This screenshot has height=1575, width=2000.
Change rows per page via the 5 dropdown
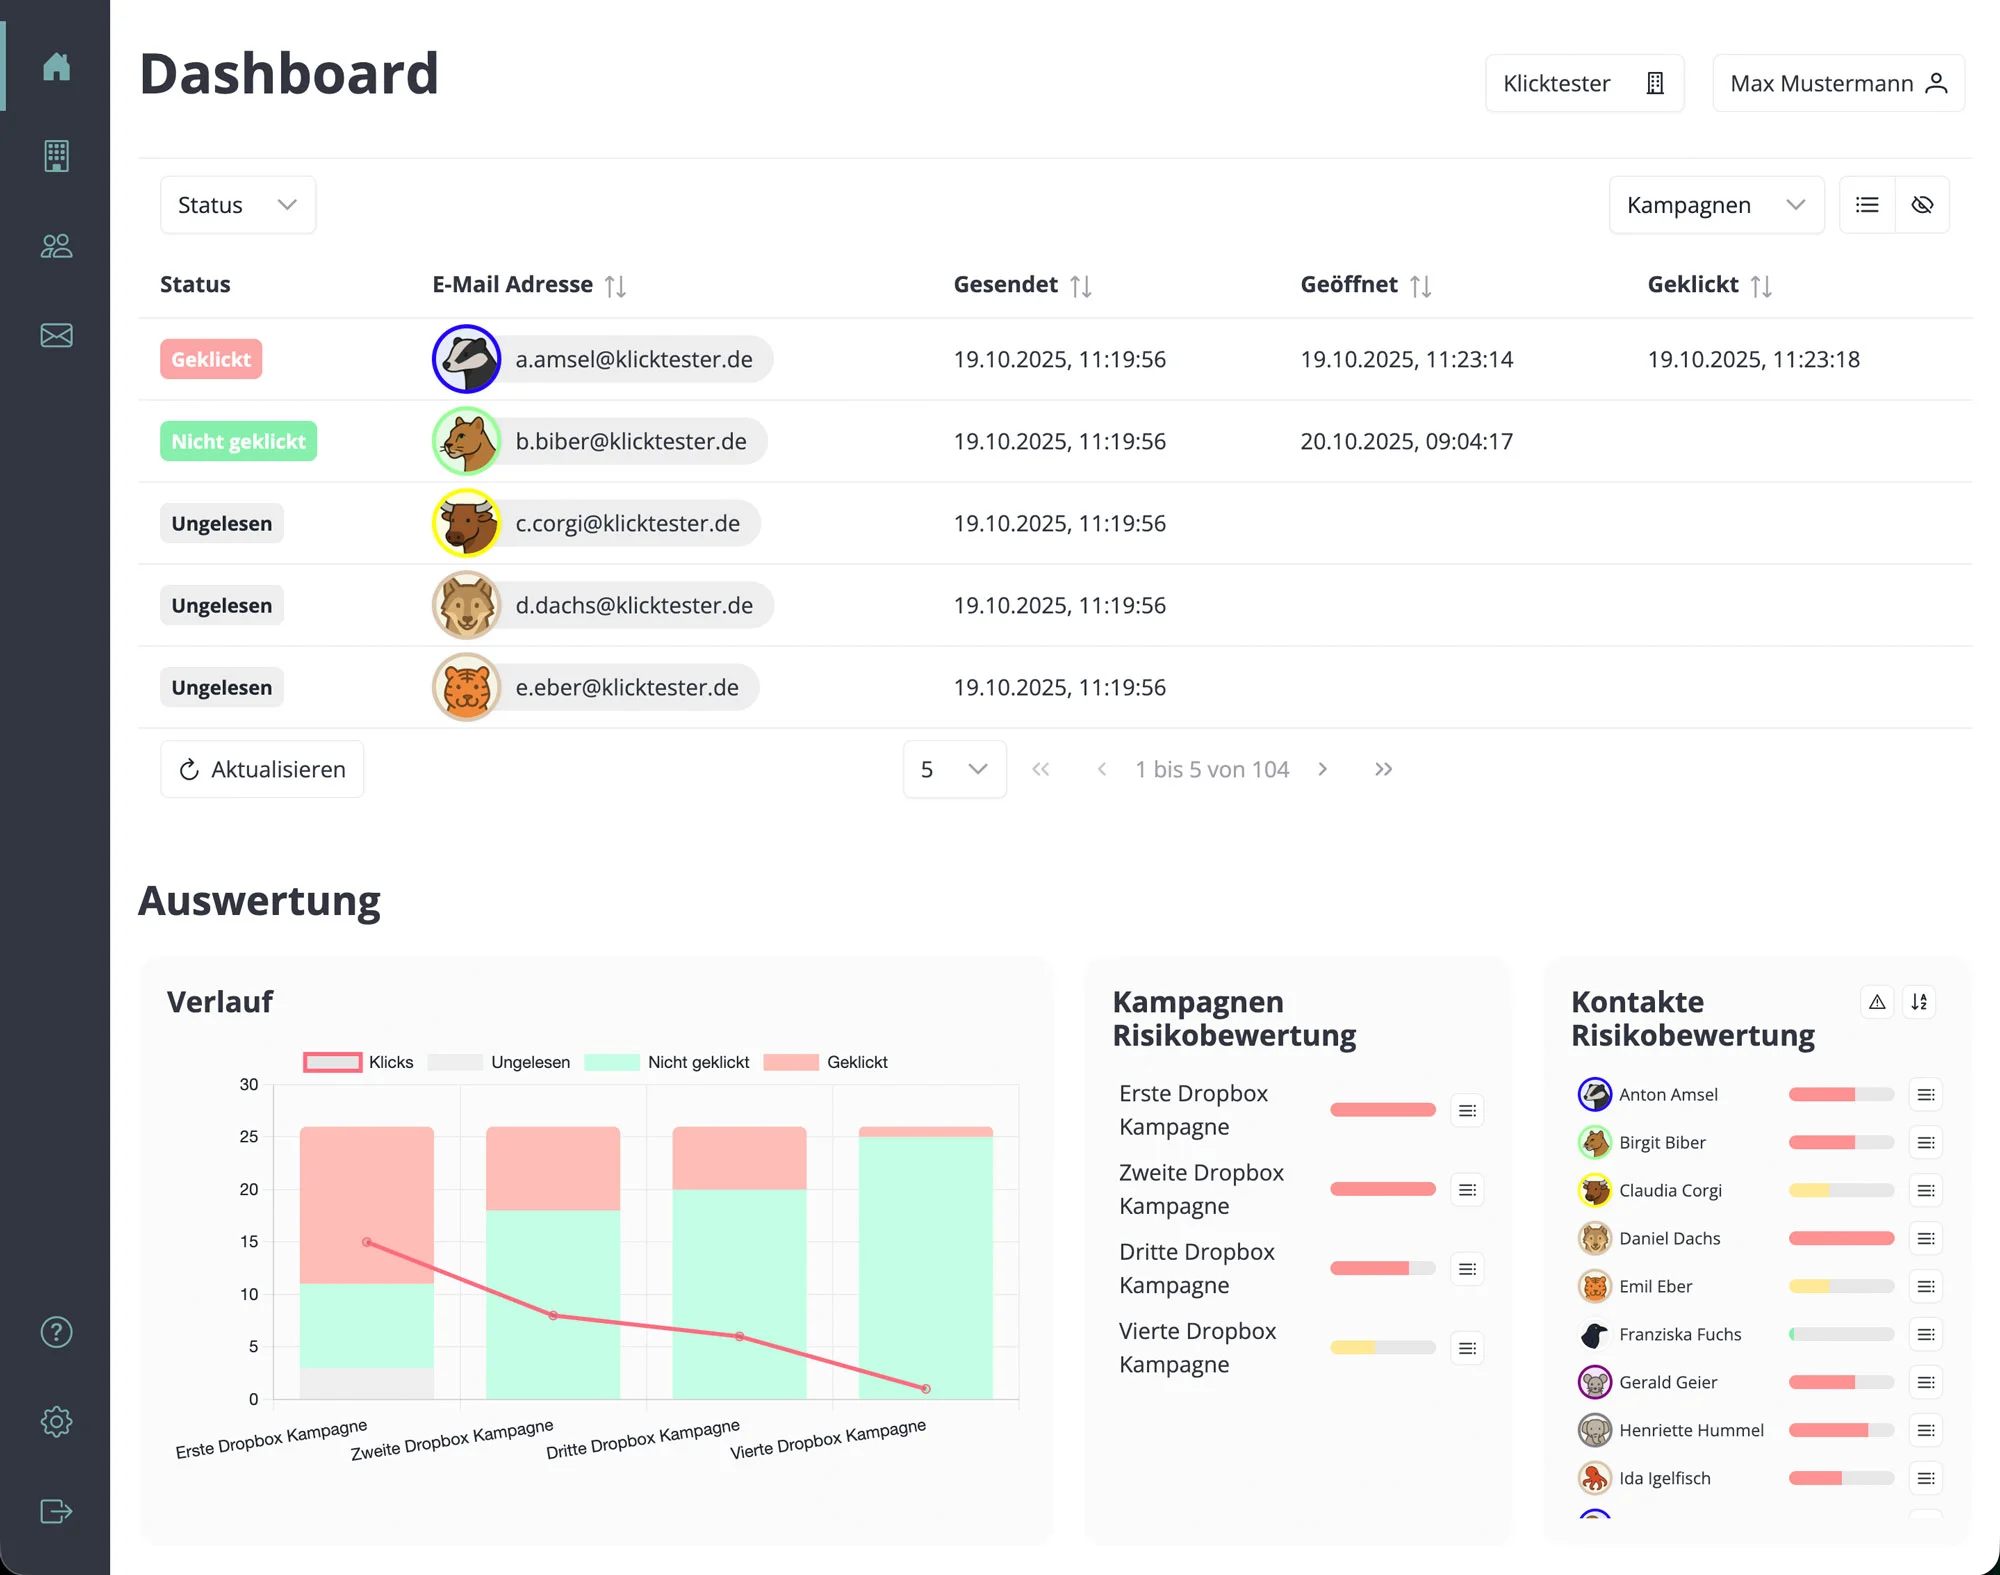click(x=954, y=769)
